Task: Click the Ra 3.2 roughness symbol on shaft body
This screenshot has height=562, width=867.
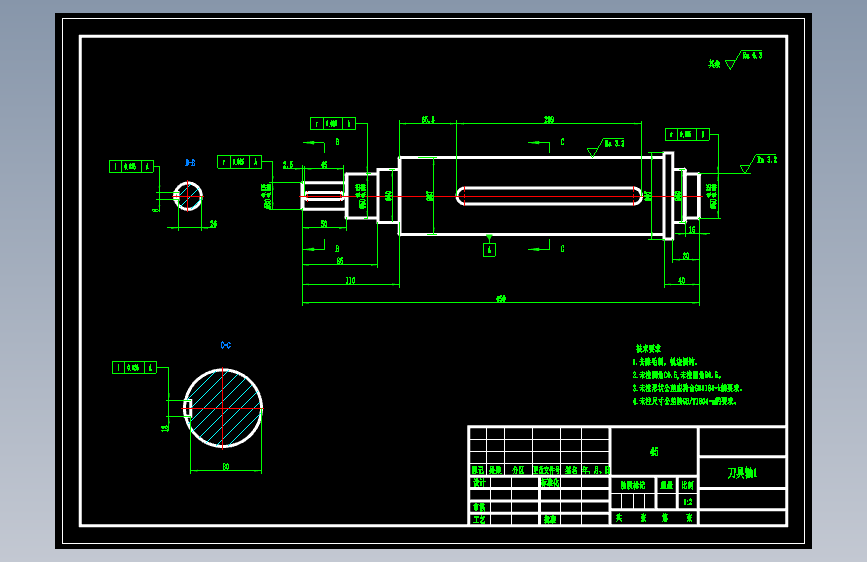Action: (x=606, y=147)
